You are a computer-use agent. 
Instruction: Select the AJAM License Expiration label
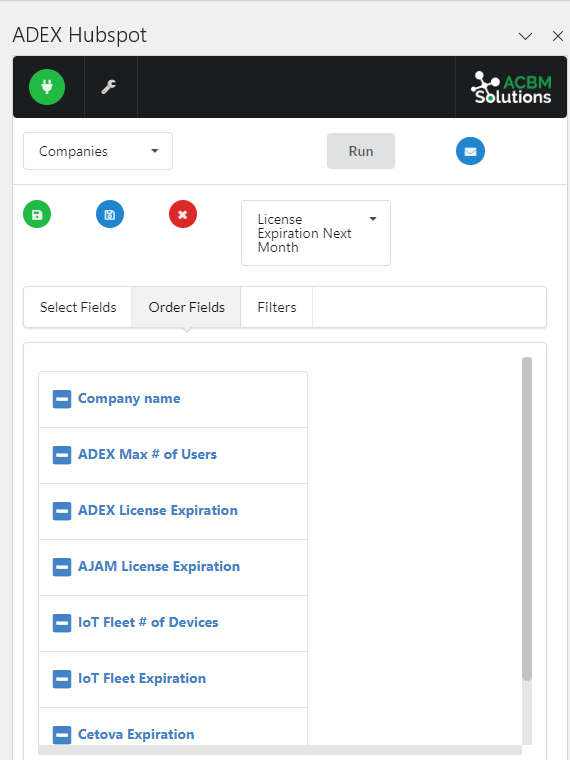(159, 567)
